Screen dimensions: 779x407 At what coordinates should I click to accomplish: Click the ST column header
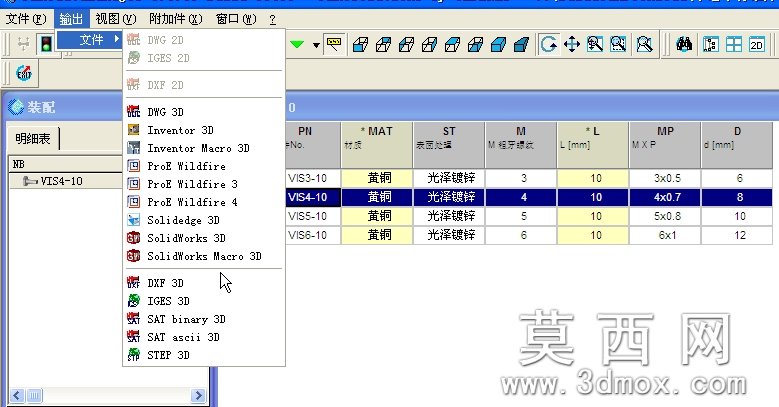[449, 145]
